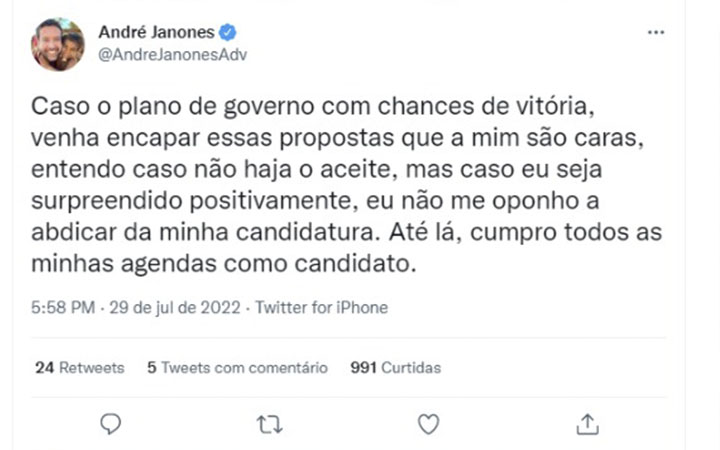Image resolution: width=720 pixels, height=450 pixels.
Task: Show the 5 Tweets com comentário
Action: (237, 367)
